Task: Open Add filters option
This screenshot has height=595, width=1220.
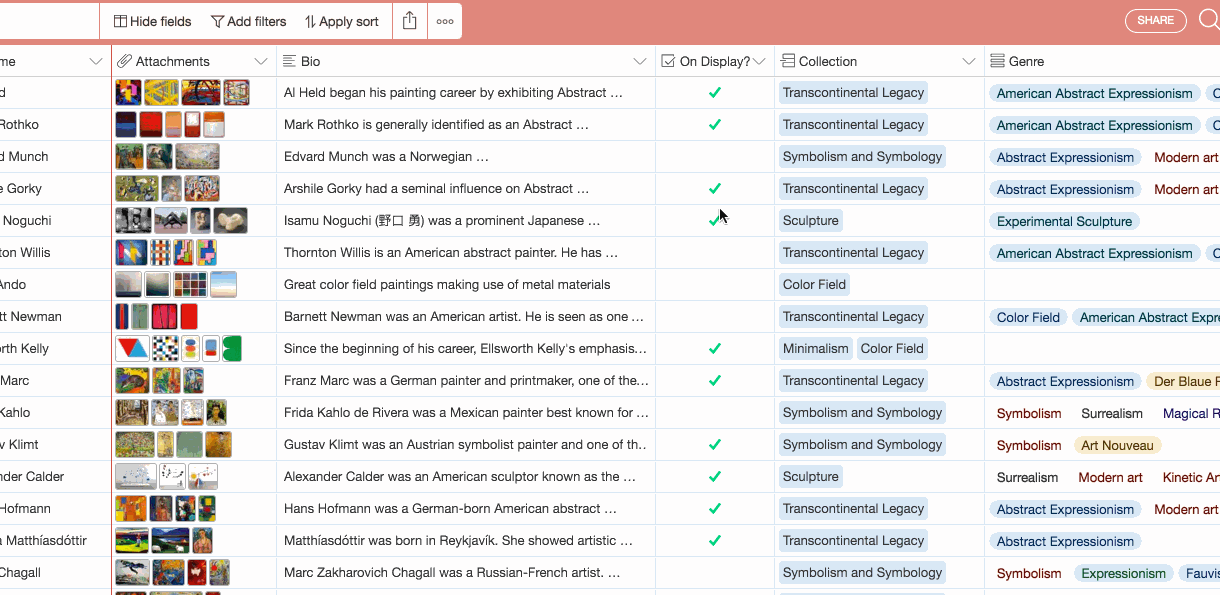Action: 249,21
